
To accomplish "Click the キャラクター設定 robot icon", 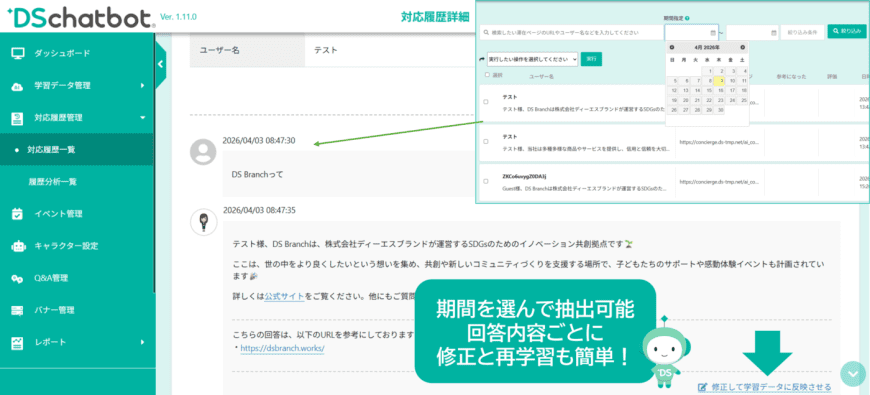I will tap(18, 246).
